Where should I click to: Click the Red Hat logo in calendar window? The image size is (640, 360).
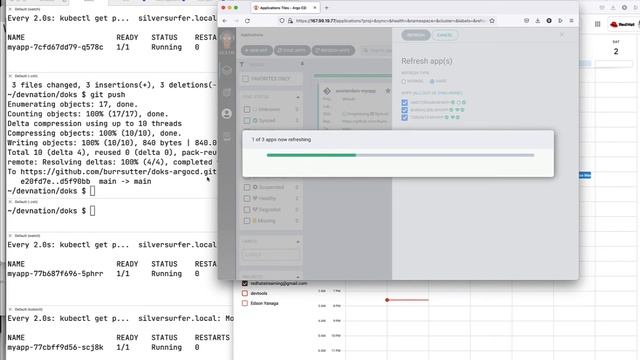622,24
